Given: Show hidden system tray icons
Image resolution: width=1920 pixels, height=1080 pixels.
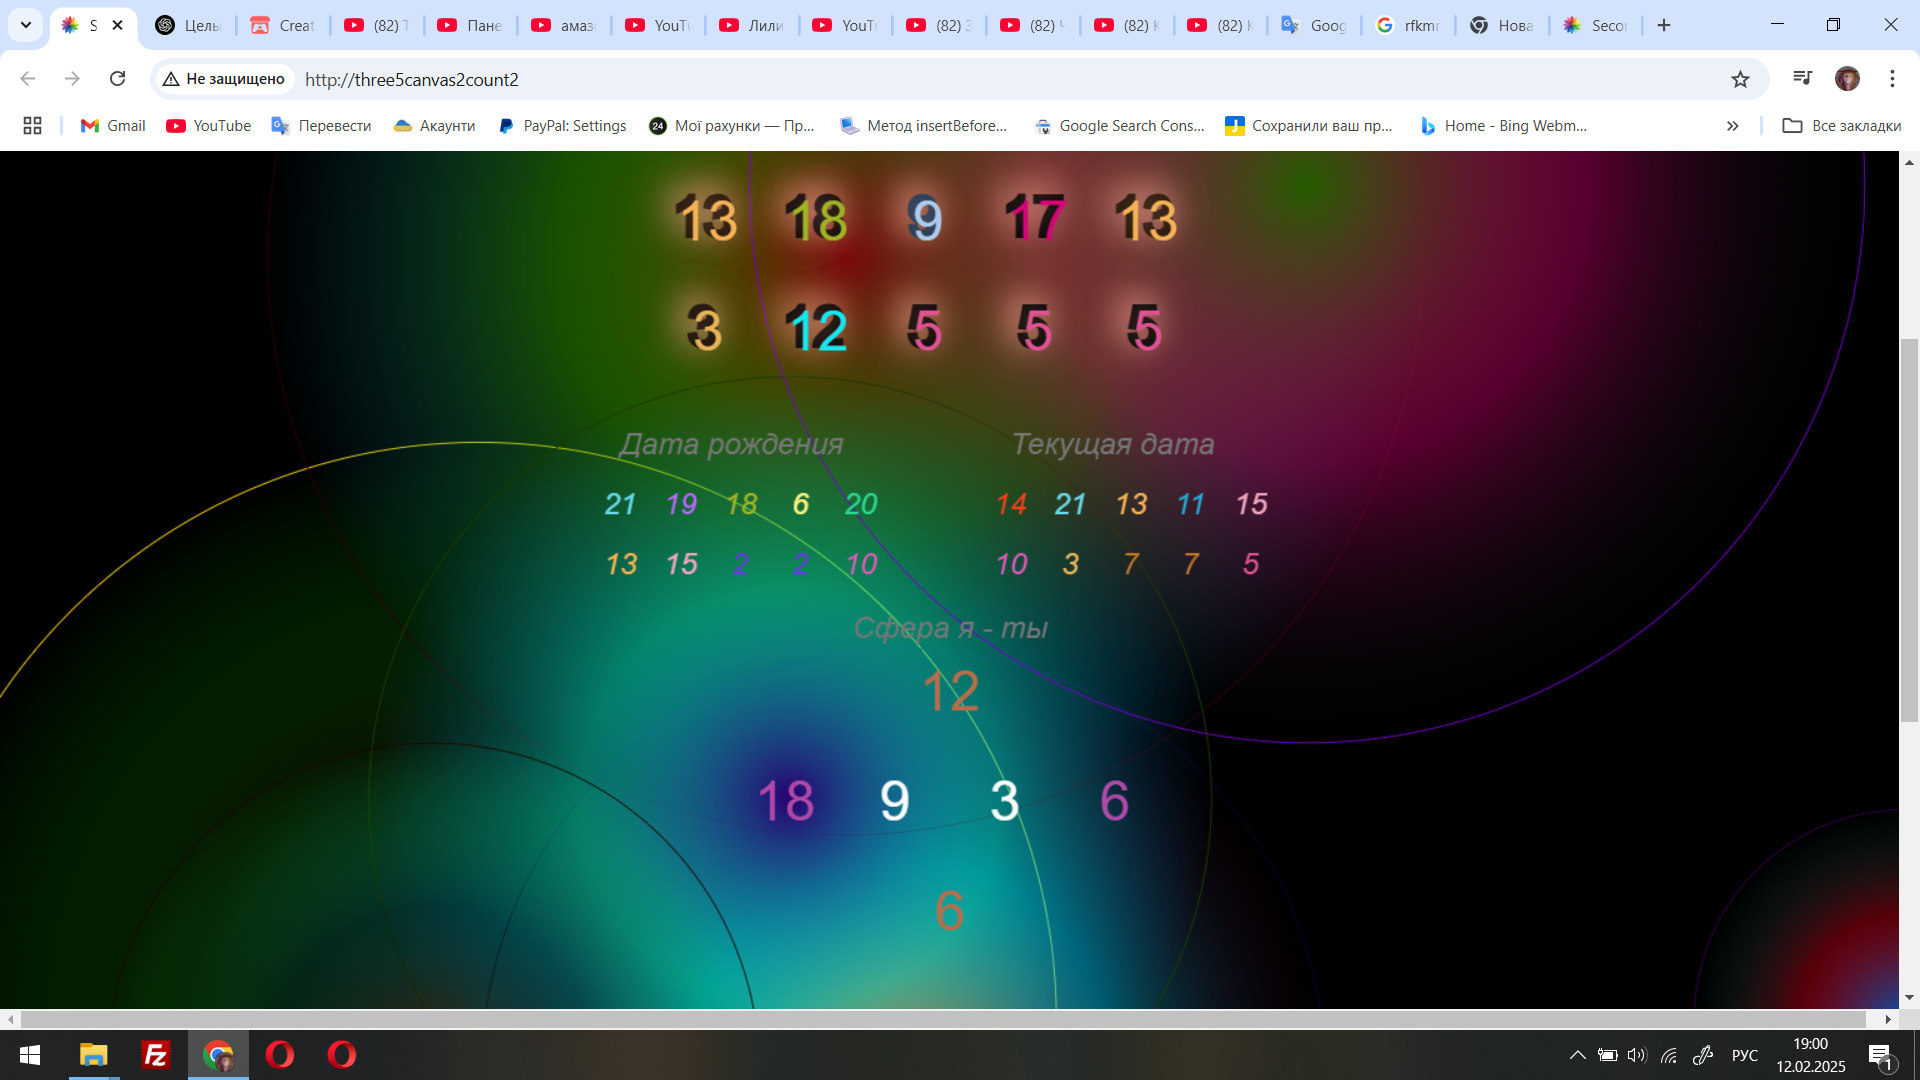Looking at the screenshot, I should tap(1577, 1055).
